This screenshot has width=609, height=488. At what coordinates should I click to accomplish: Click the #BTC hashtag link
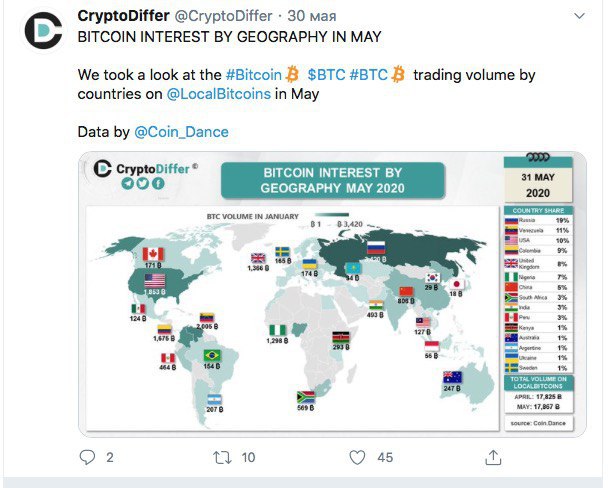point(368,75)
